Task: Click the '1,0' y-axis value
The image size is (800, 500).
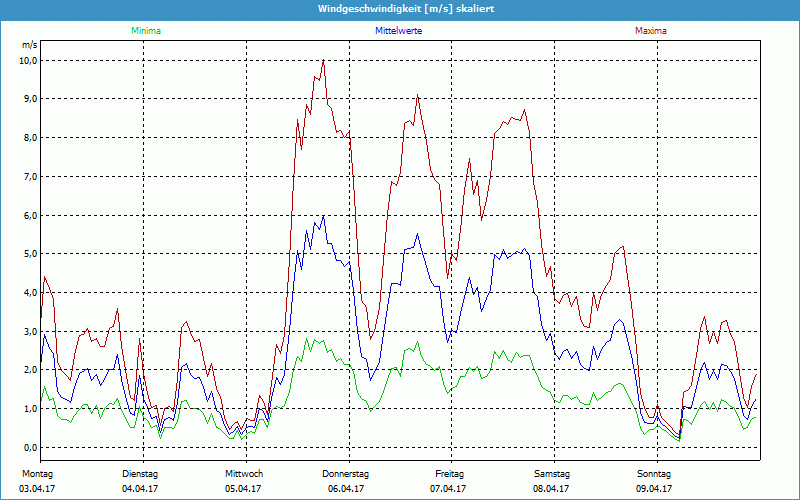Action: [x=31, y=409]
